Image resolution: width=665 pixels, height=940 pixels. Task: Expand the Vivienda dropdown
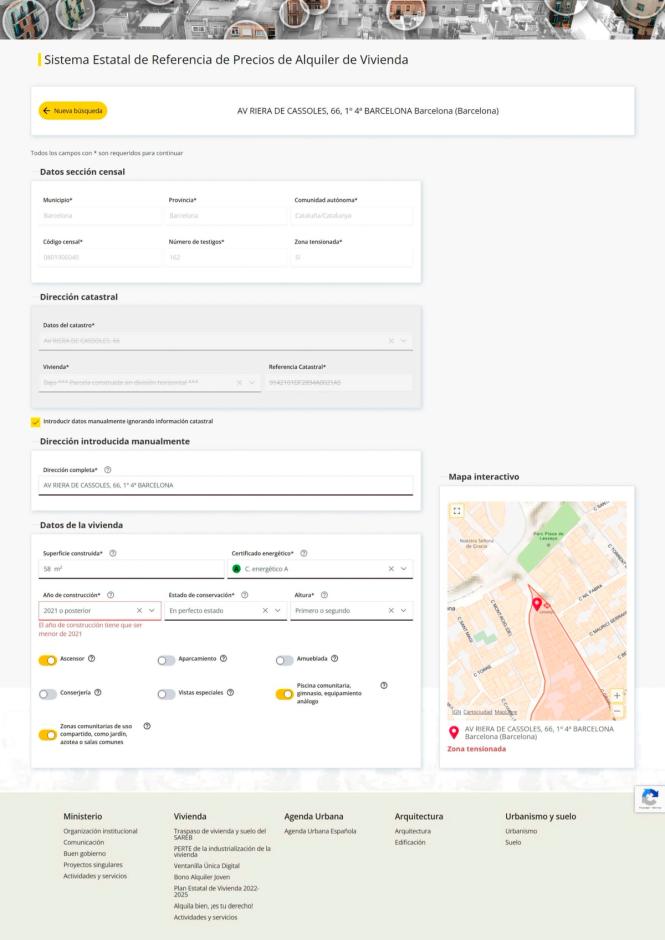click(x=252, y=382)
